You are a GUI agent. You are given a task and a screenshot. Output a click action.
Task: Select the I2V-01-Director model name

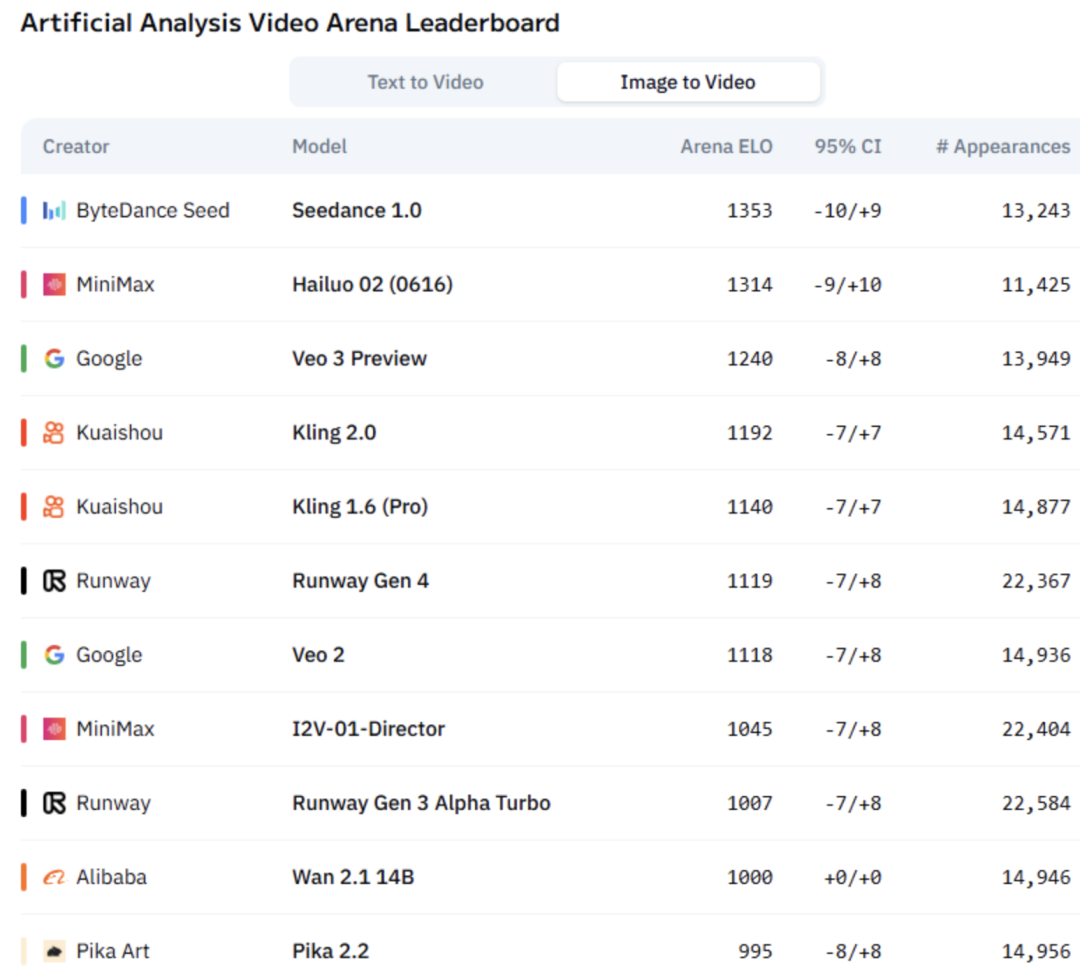point(368,729)
